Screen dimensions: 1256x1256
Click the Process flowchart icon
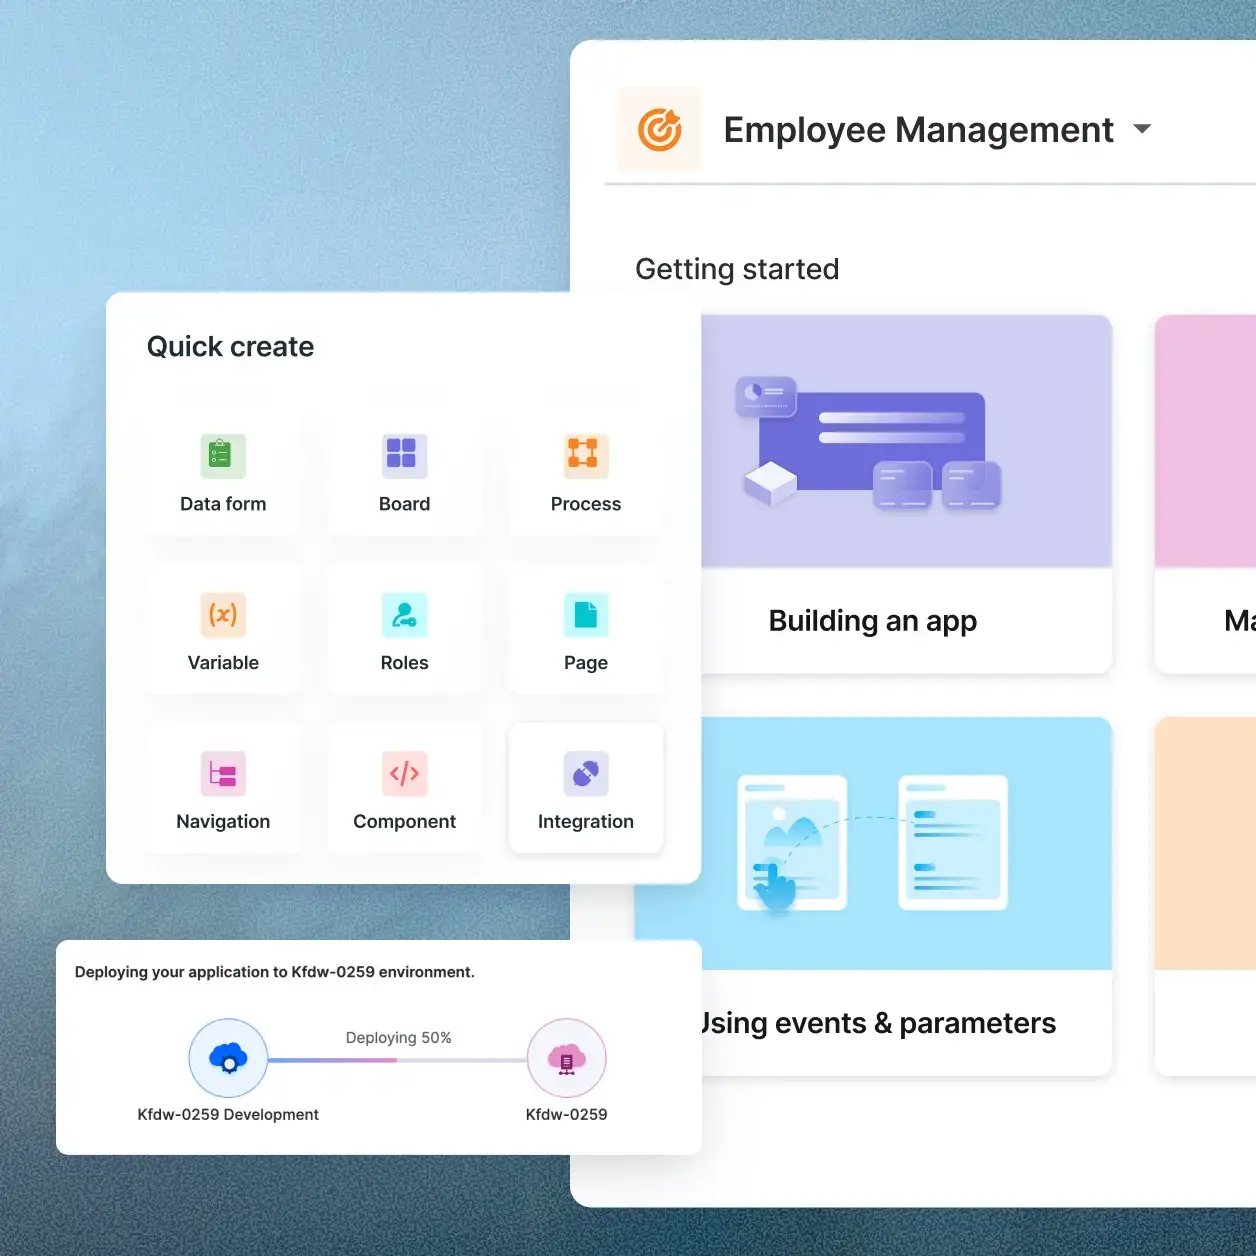click(585, 456)
